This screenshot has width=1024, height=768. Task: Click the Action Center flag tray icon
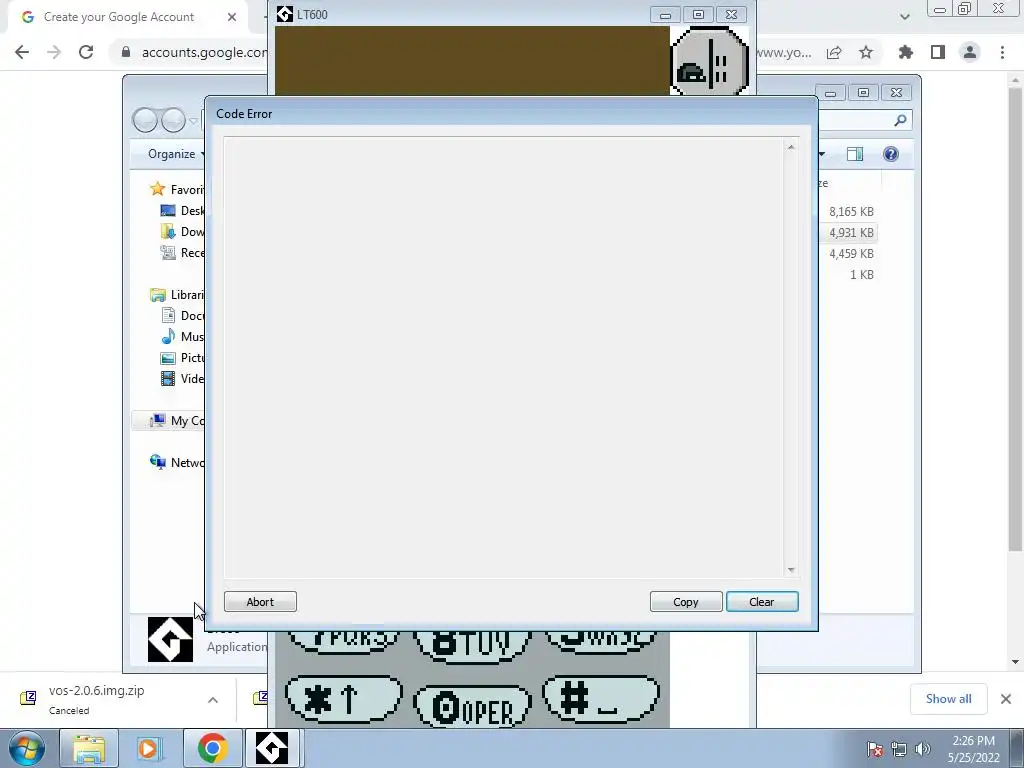(875, 749)
